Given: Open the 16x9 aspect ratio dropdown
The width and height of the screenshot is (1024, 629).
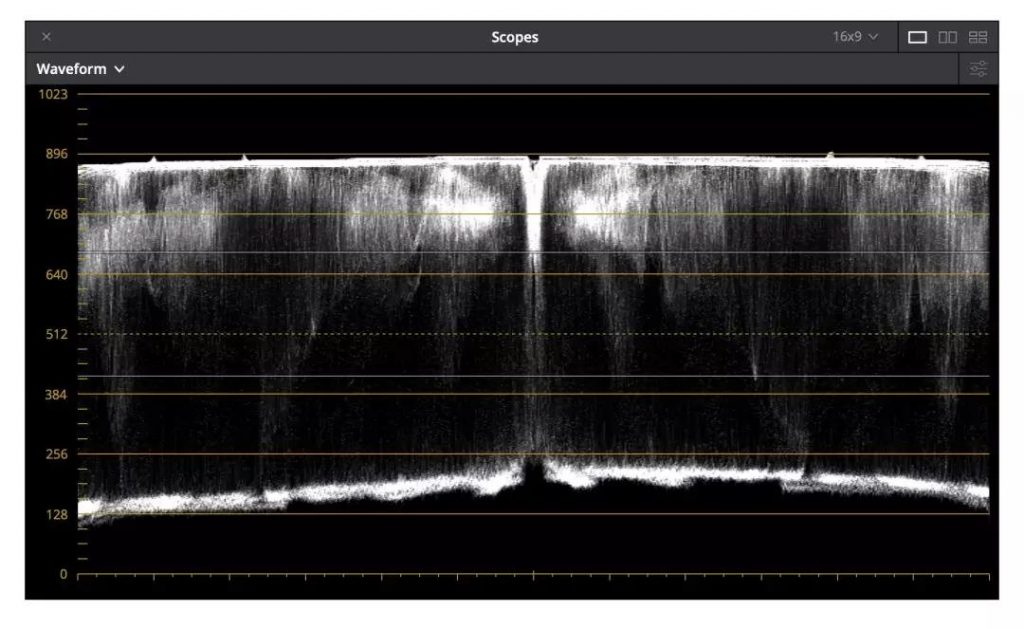Looking at the screenshot, I should [855, 37].
